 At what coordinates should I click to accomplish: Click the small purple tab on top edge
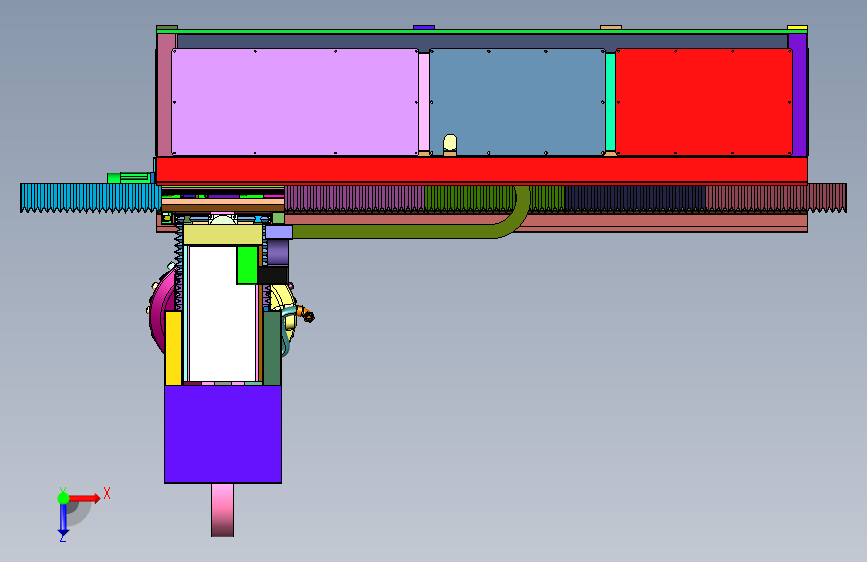click(424, 27)
